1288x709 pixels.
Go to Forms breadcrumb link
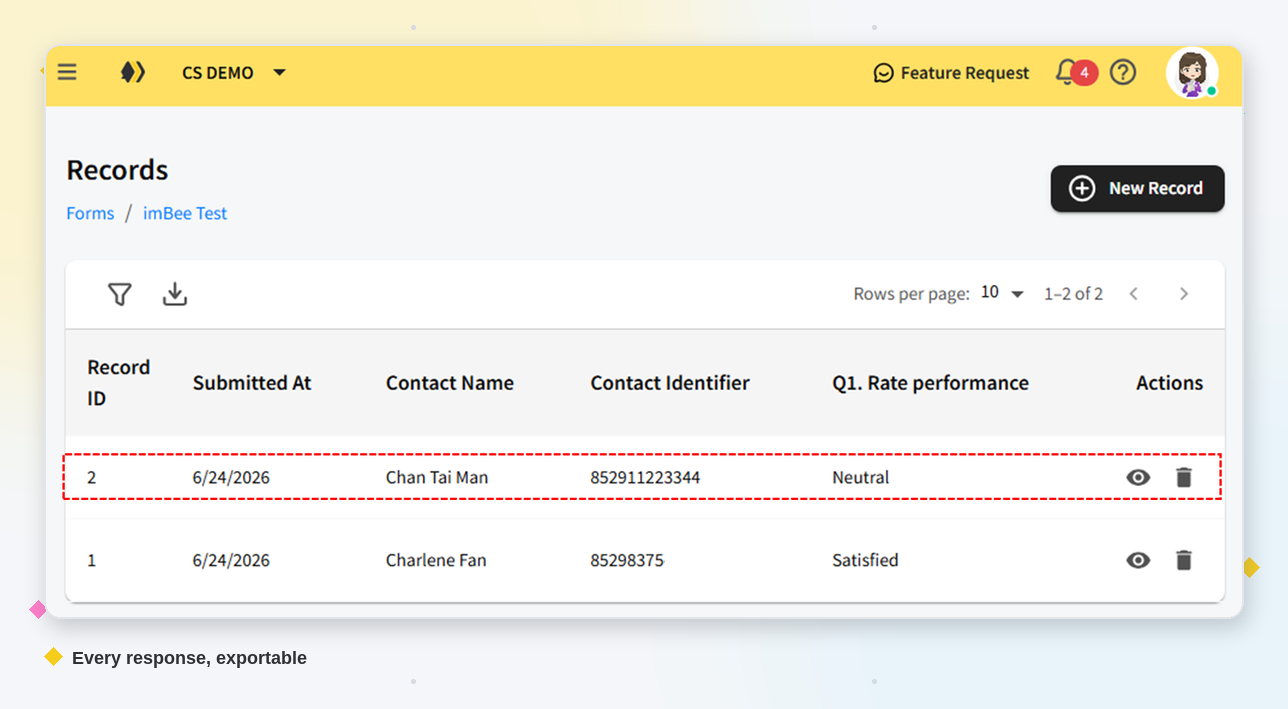point(90,213)
